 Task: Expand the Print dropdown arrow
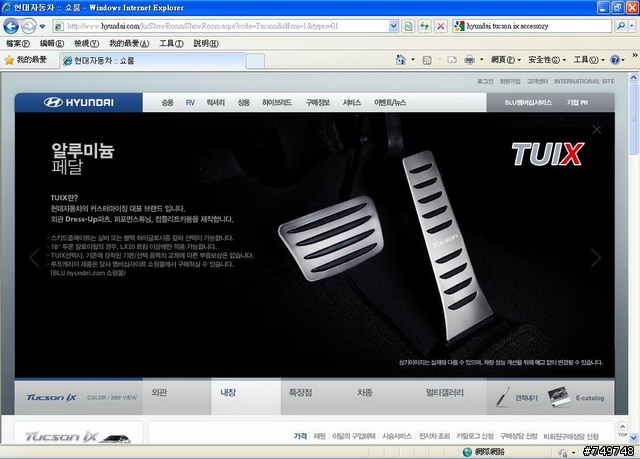tap(482, 60)
